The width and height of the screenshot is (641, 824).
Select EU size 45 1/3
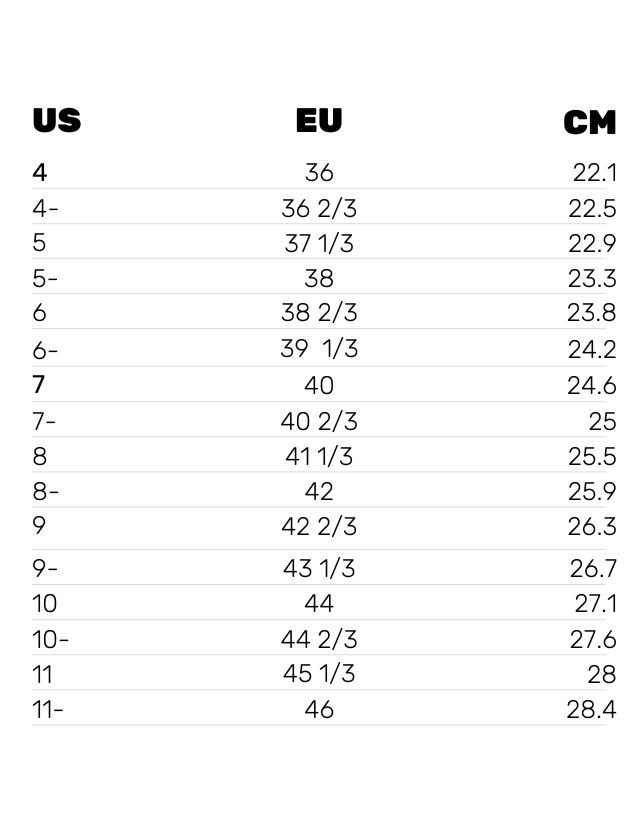coord(319,674)
